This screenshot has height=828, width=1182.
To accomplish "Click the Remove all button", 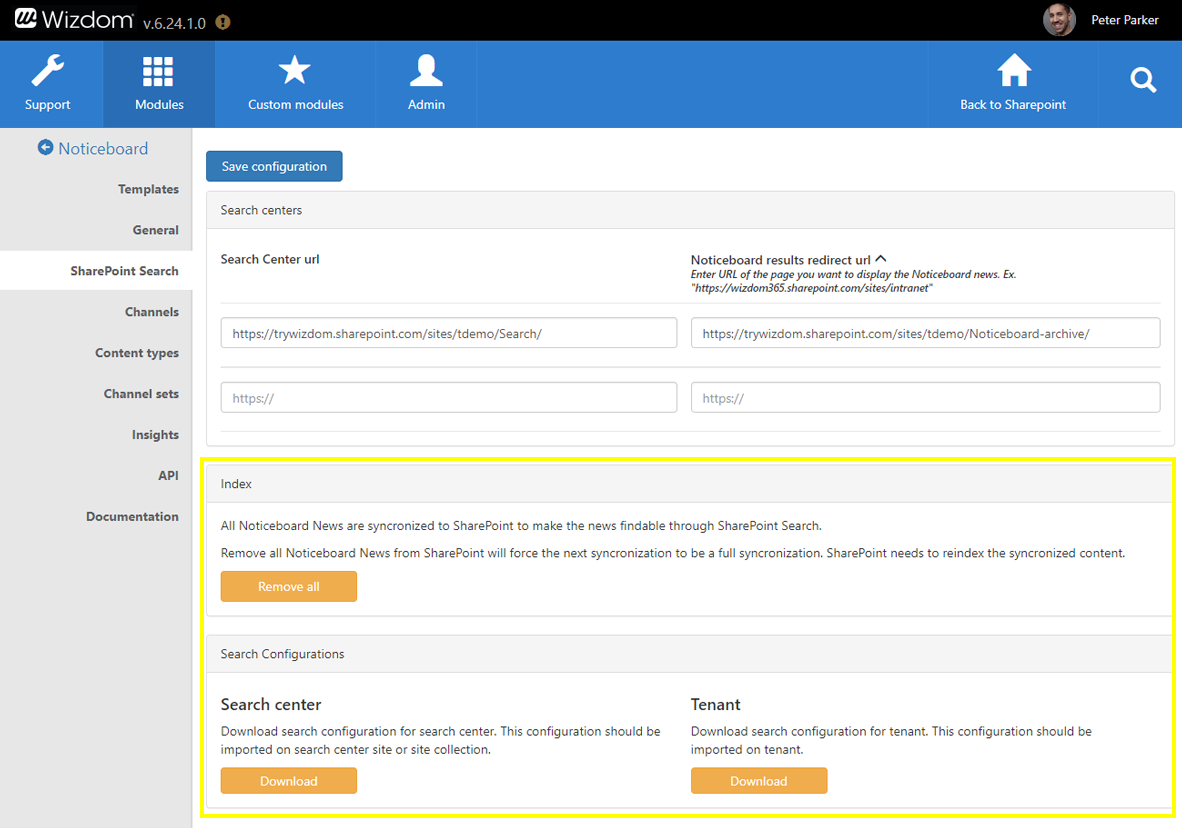I will (x=288, y=587).
